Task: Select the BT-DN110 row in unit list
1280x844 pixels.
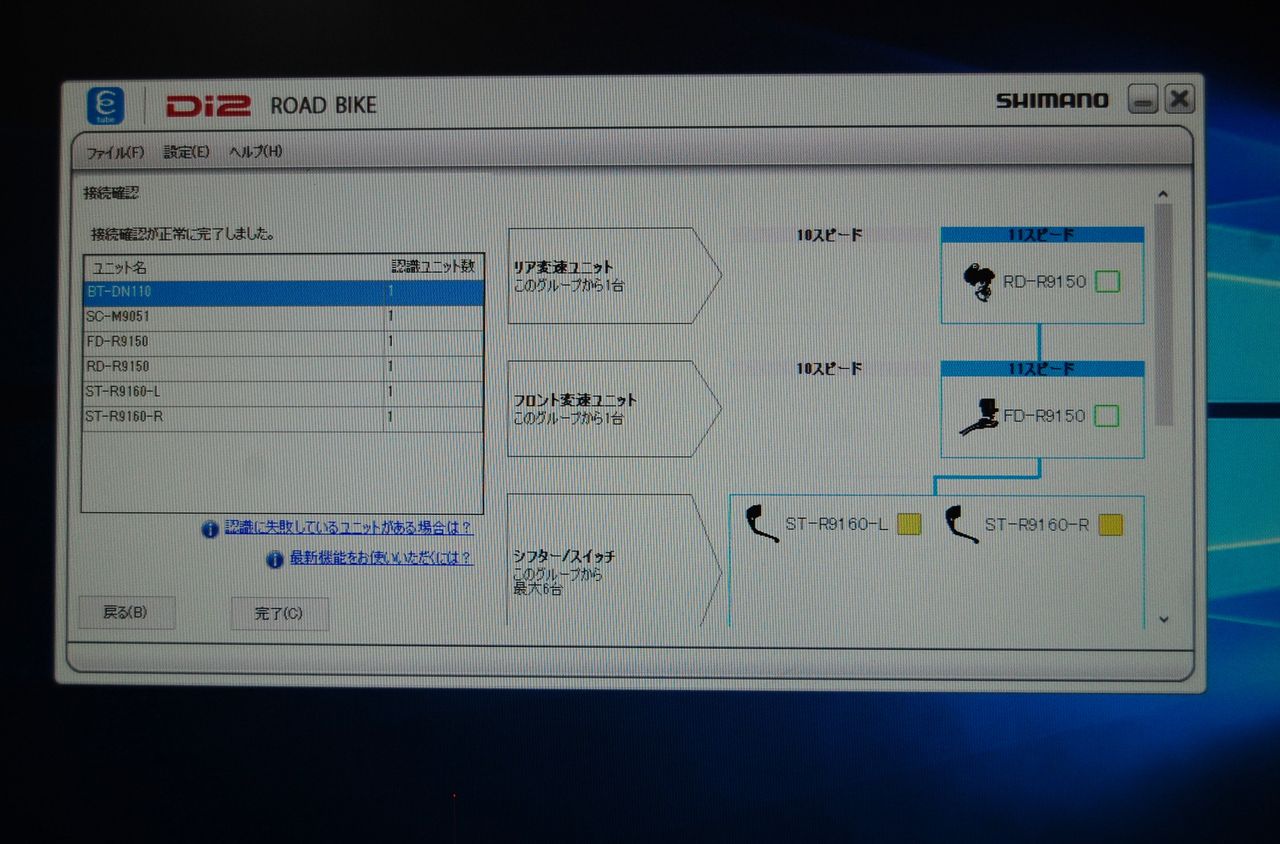Action: [x=283, y=293]
